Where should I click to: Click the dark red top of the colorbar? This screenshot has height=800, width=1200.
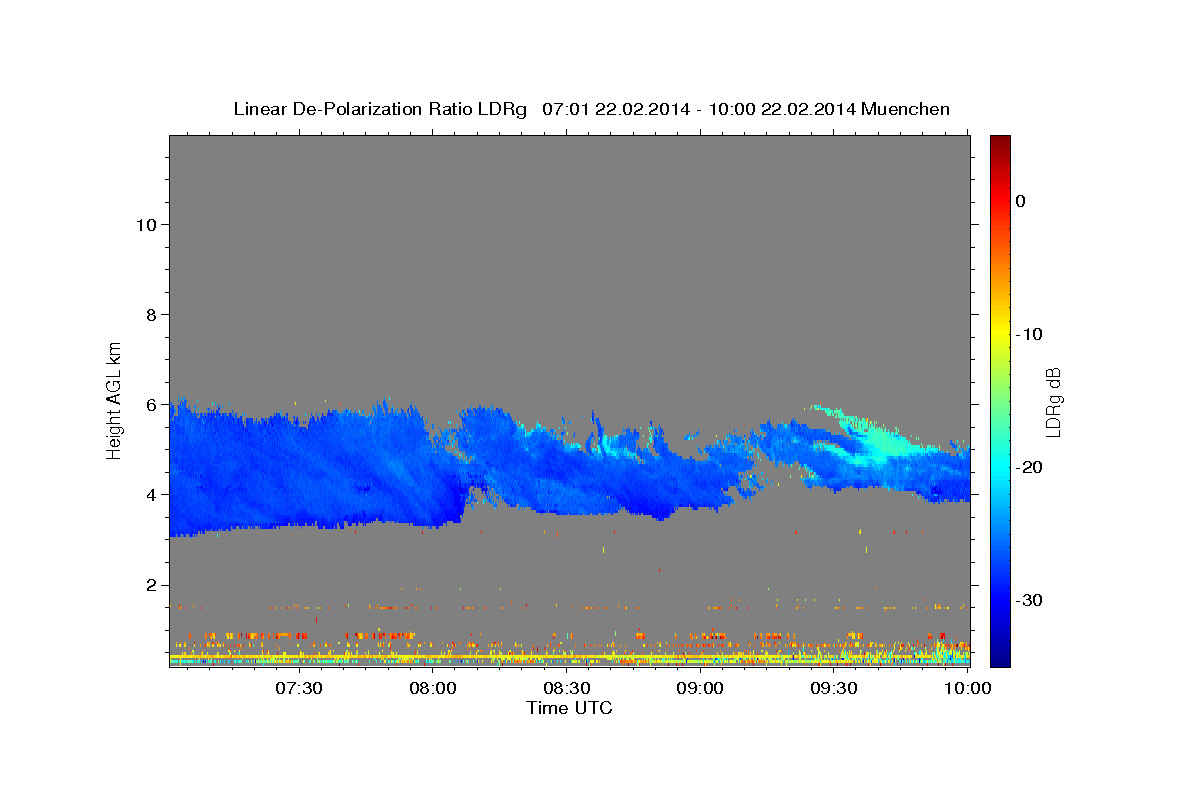point(1000,145)
